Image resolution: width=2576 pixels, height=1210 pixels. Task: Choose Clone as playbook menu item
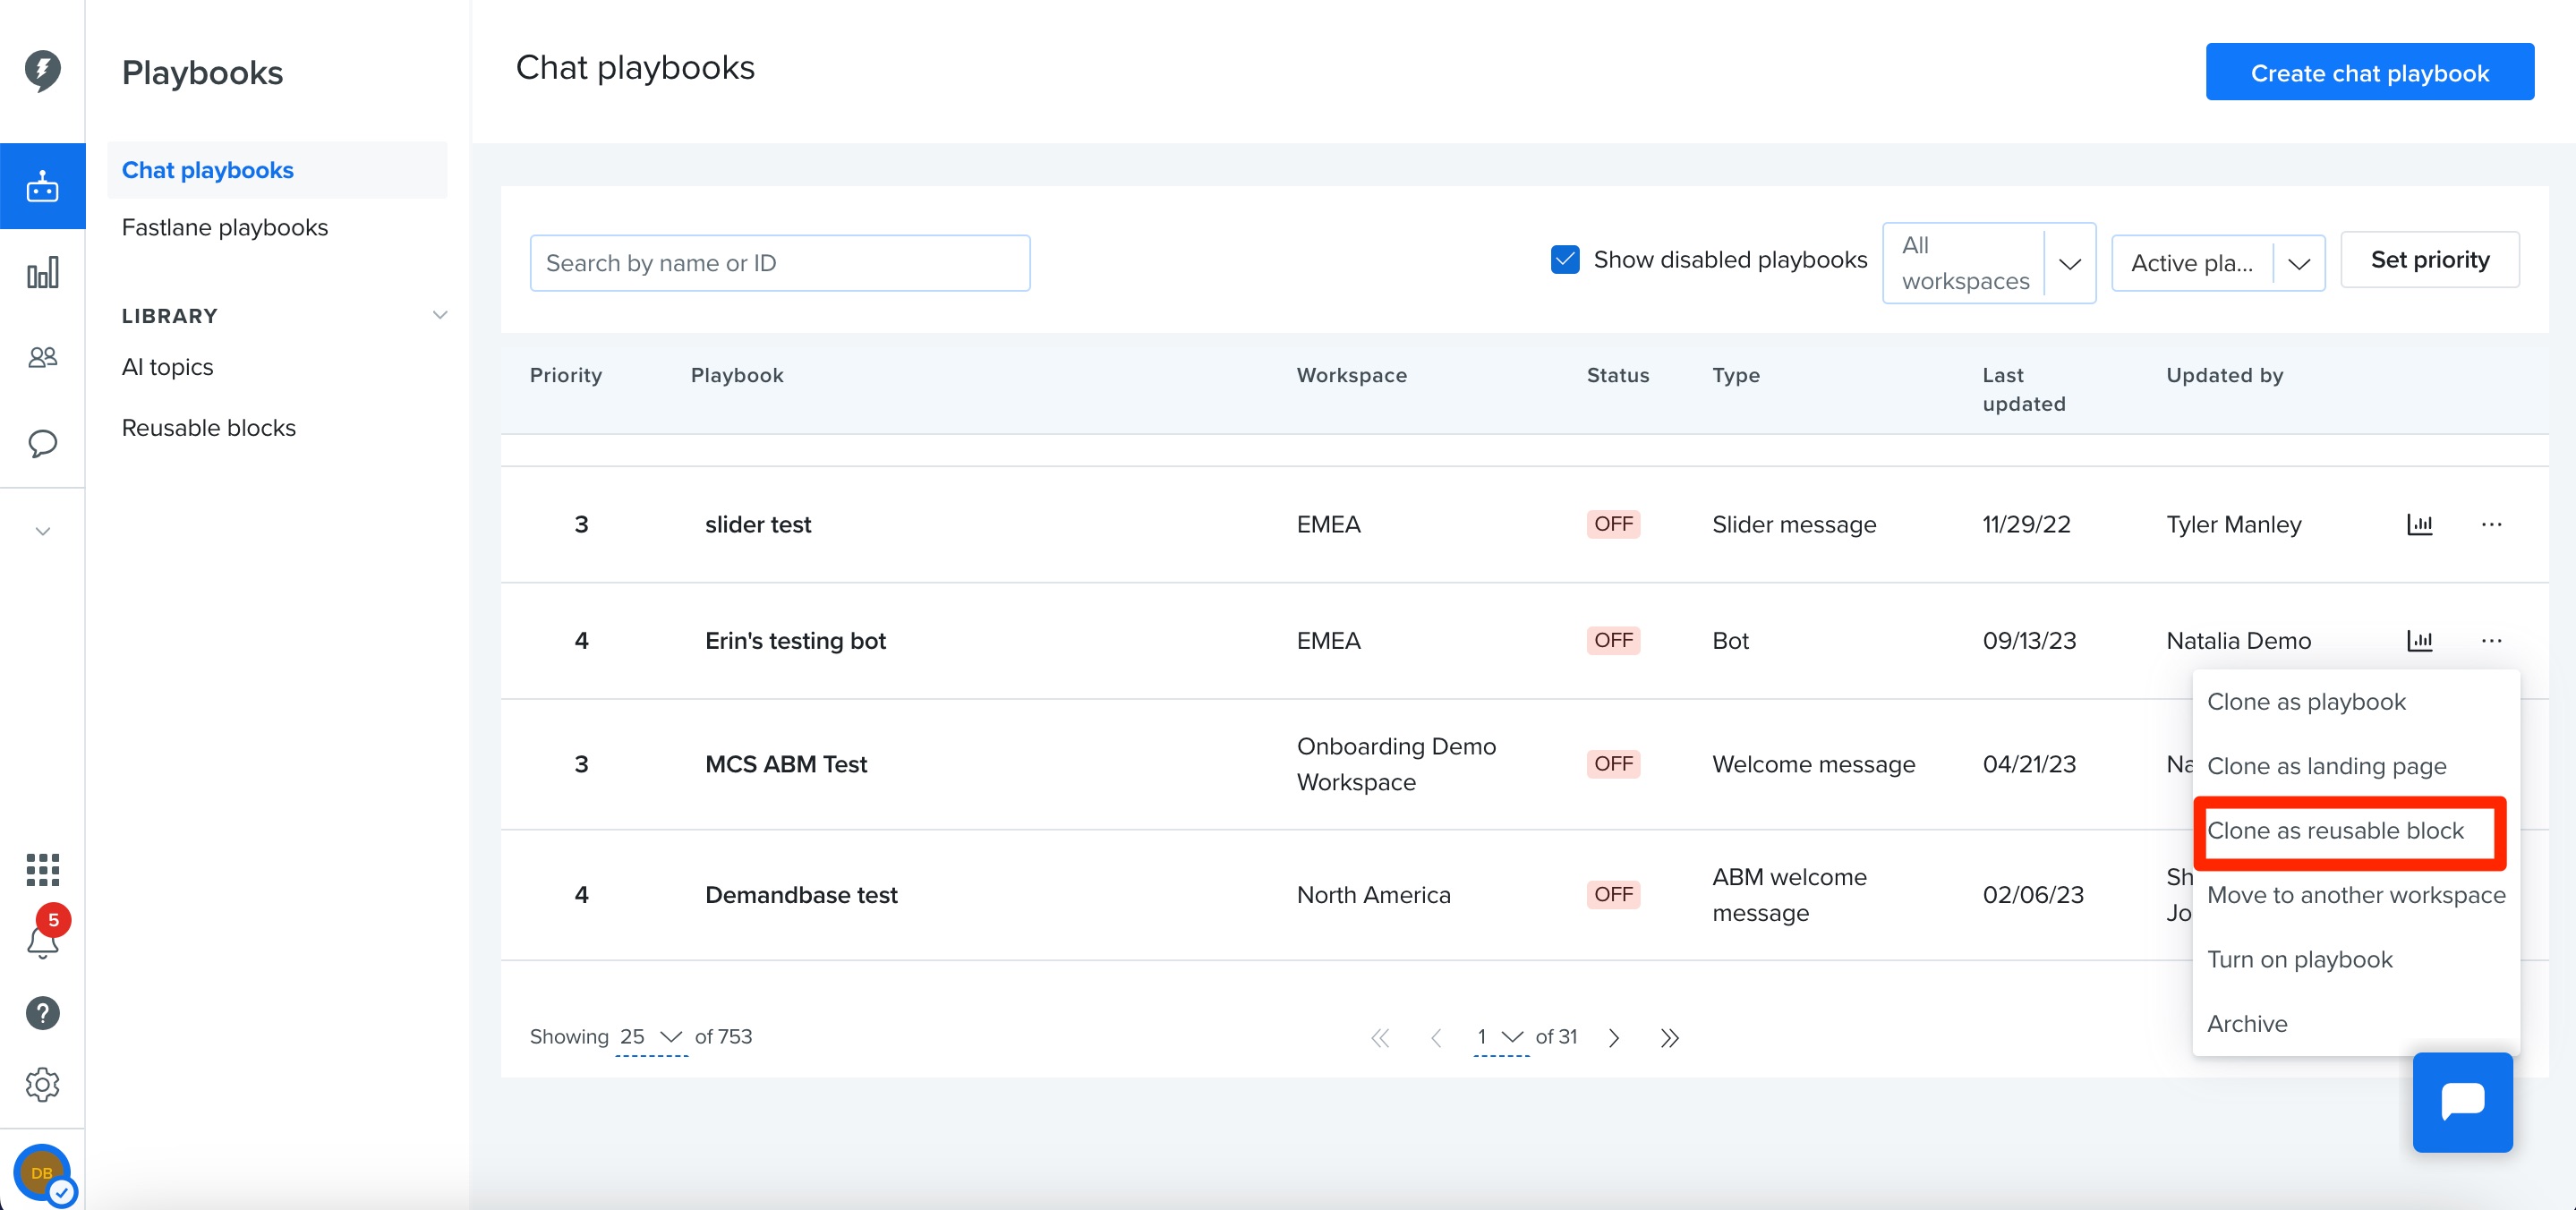point(2305,701)
